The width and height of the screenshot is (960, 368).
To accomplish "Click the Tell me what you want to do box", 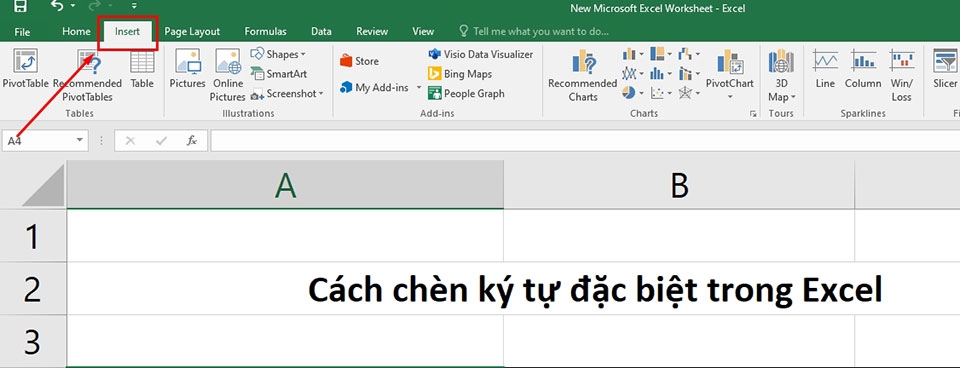I will (x=534, y=31).
